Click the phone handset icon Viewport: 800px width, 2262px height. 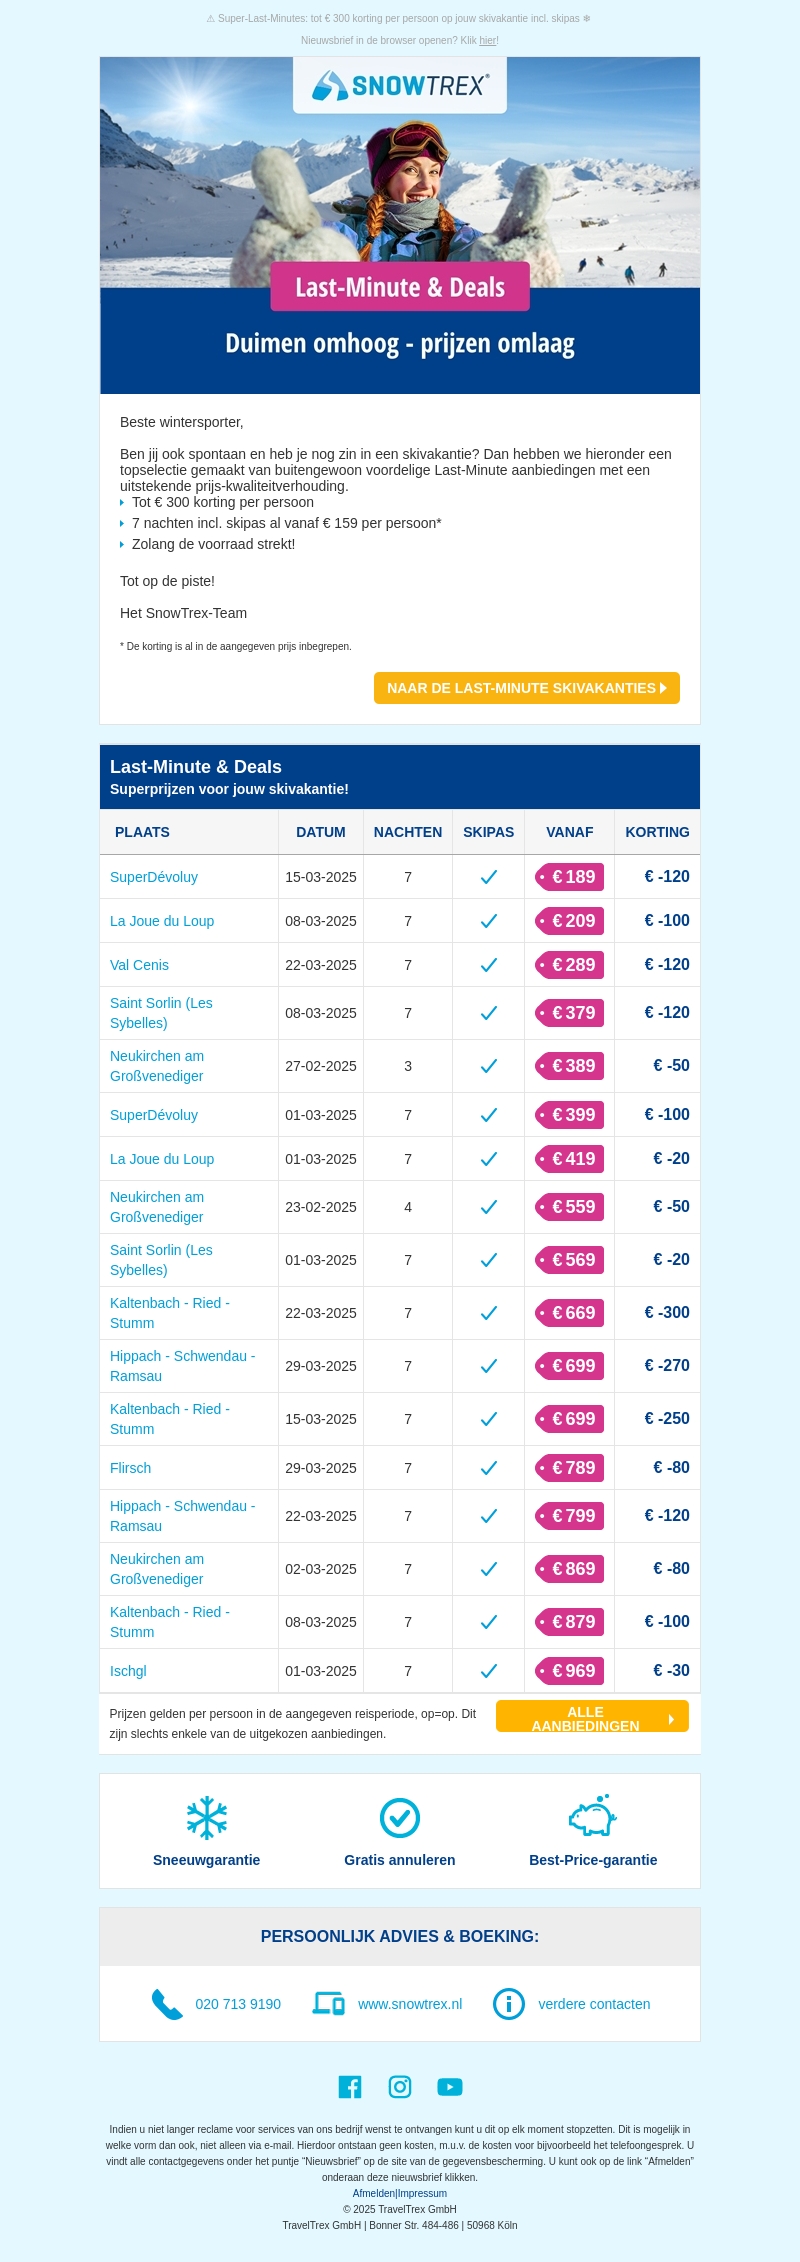(167, 2004)
